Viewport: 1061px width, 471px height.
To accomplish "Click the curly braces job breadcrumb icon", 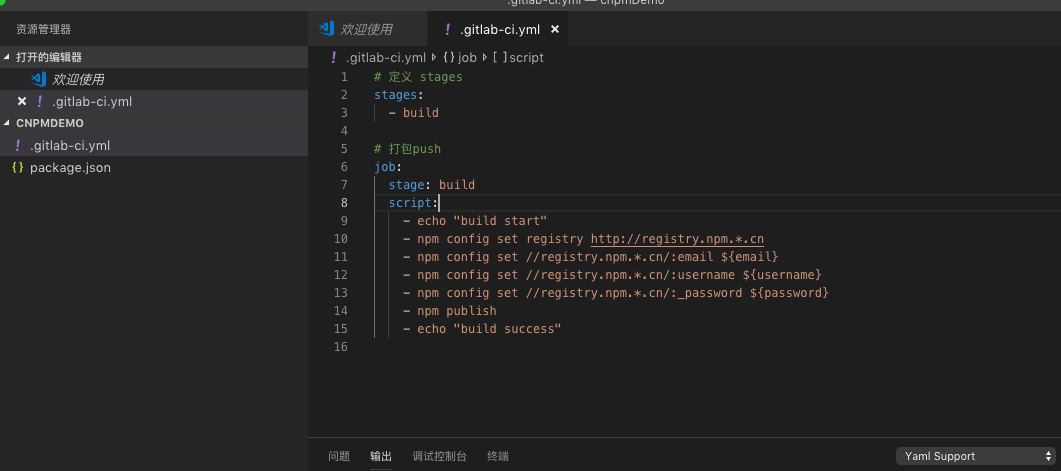I will click(x=448, y=58).
